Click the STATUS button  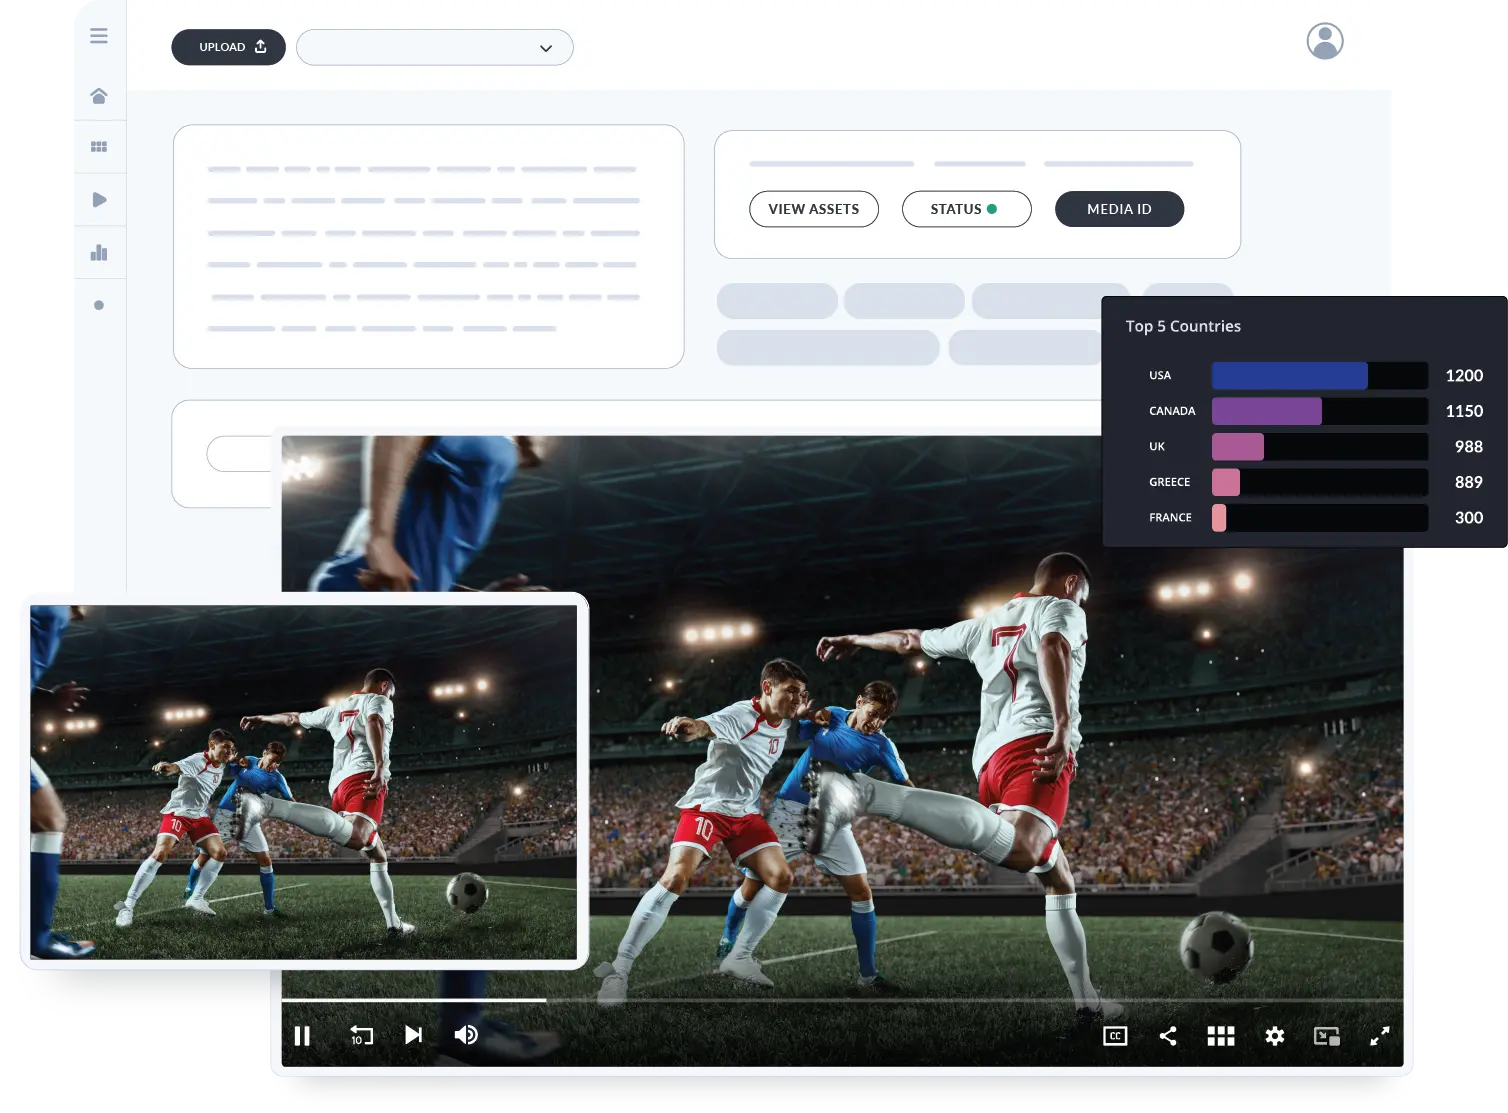click(966, 209)
